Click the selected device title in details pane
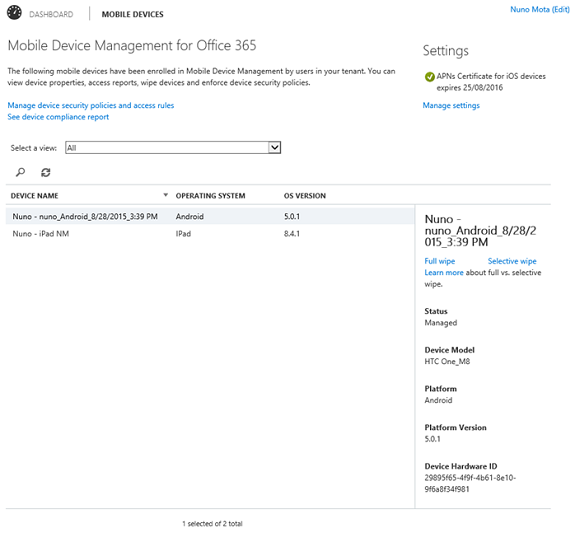 pyautogui.click(x=480, y=230)
